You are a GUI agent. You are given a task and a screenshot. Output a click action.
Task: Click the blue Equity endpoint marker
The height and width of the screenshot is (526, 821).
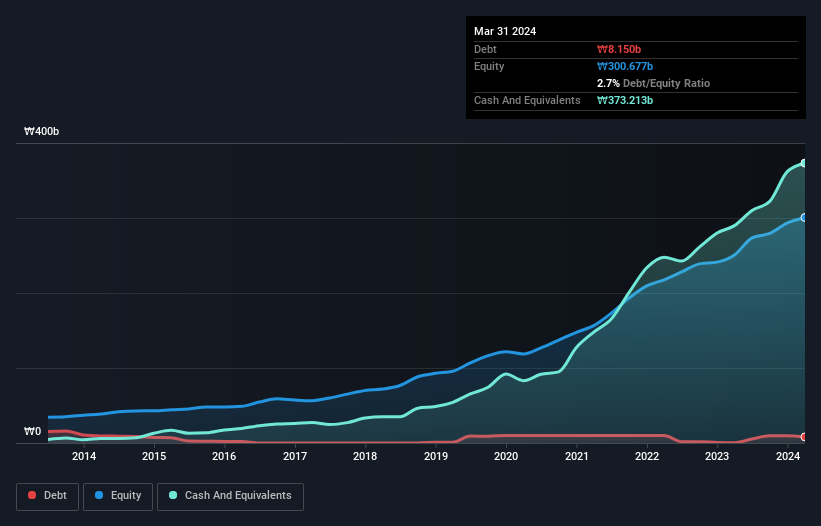804,217
